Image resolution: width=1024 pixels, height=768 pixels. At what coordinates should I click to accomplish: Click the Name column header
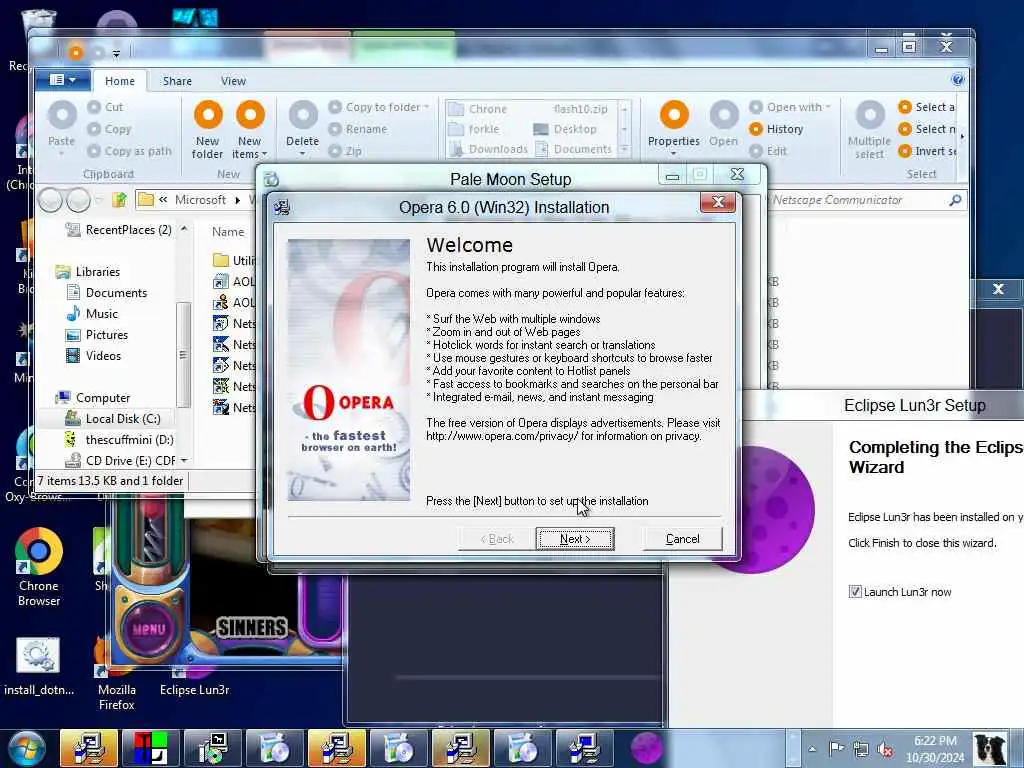tap(228, 232)
